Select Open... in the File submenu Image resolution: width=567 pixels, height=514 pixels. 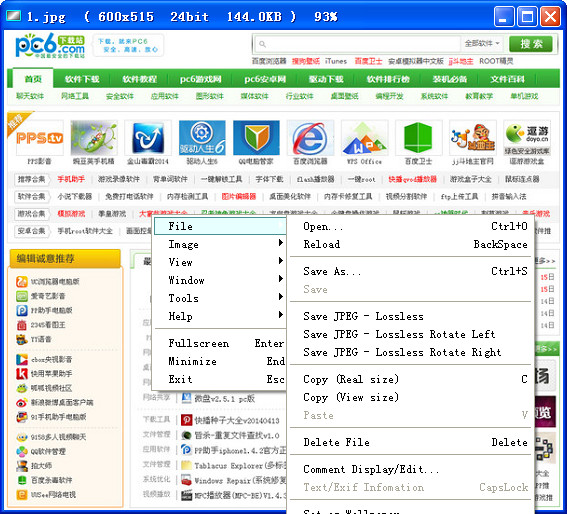(411, 226)
